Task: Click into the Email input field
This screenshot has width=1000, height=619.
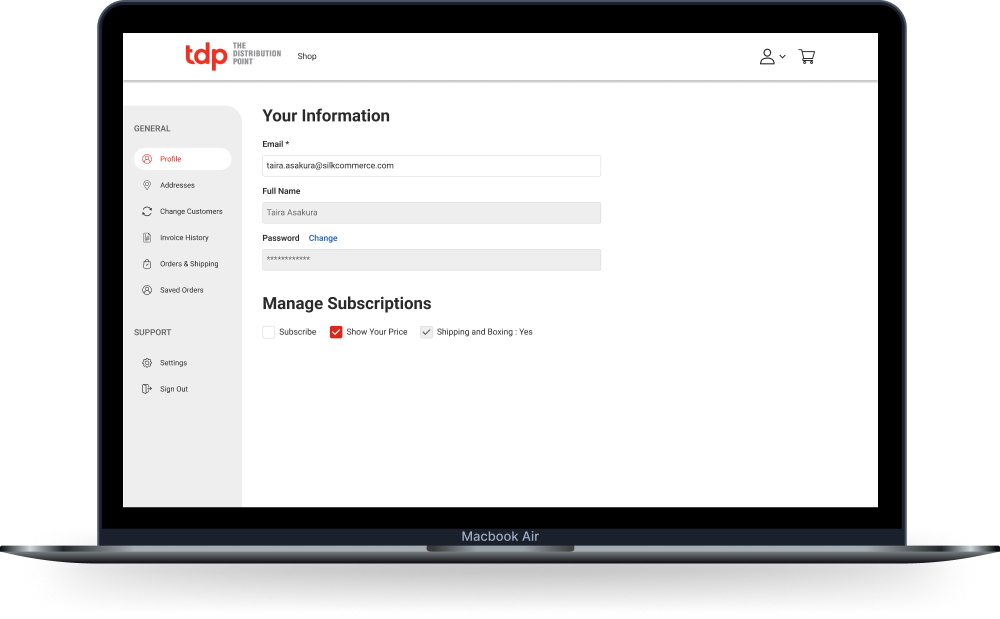Action: 431,166
